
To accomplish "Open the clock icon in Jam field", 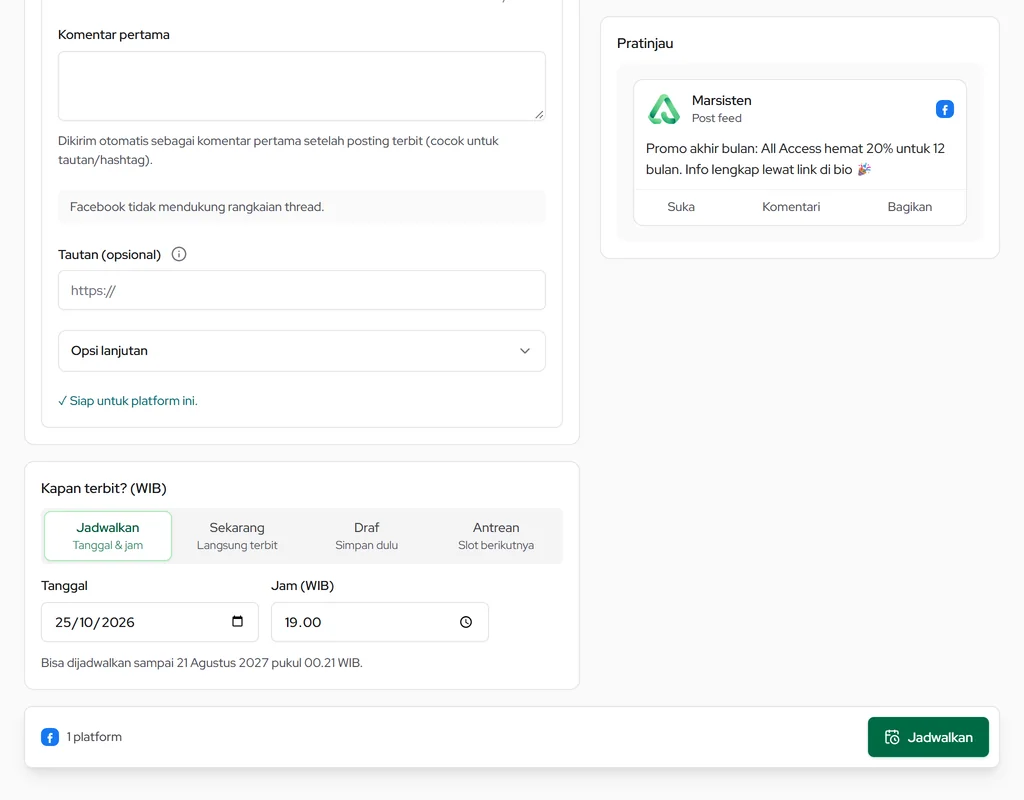I will [466, 622].
